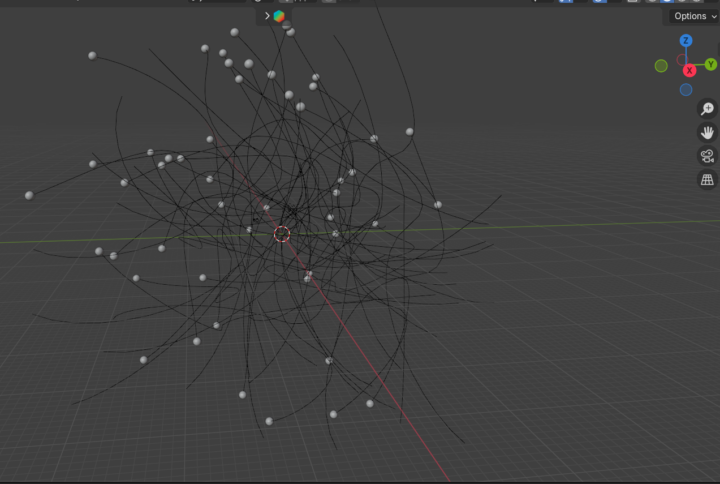This screenshot has width=720, height=484.
Task: Click the pan hand viewport button
Action: [x=707, y=132]
